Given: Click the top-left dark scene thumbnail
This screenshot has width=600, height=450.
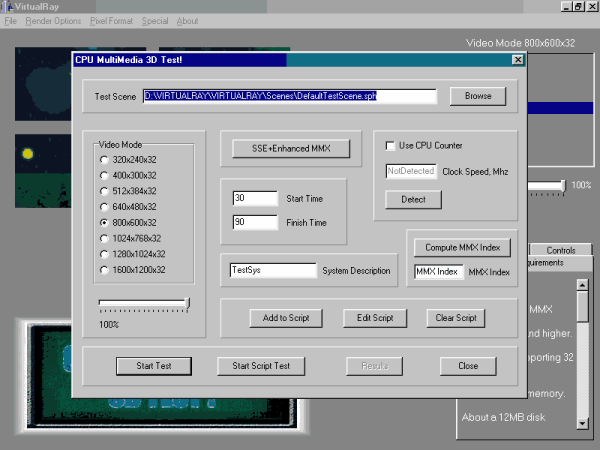Looking at the screenshot, I should [x=43, y=84].
